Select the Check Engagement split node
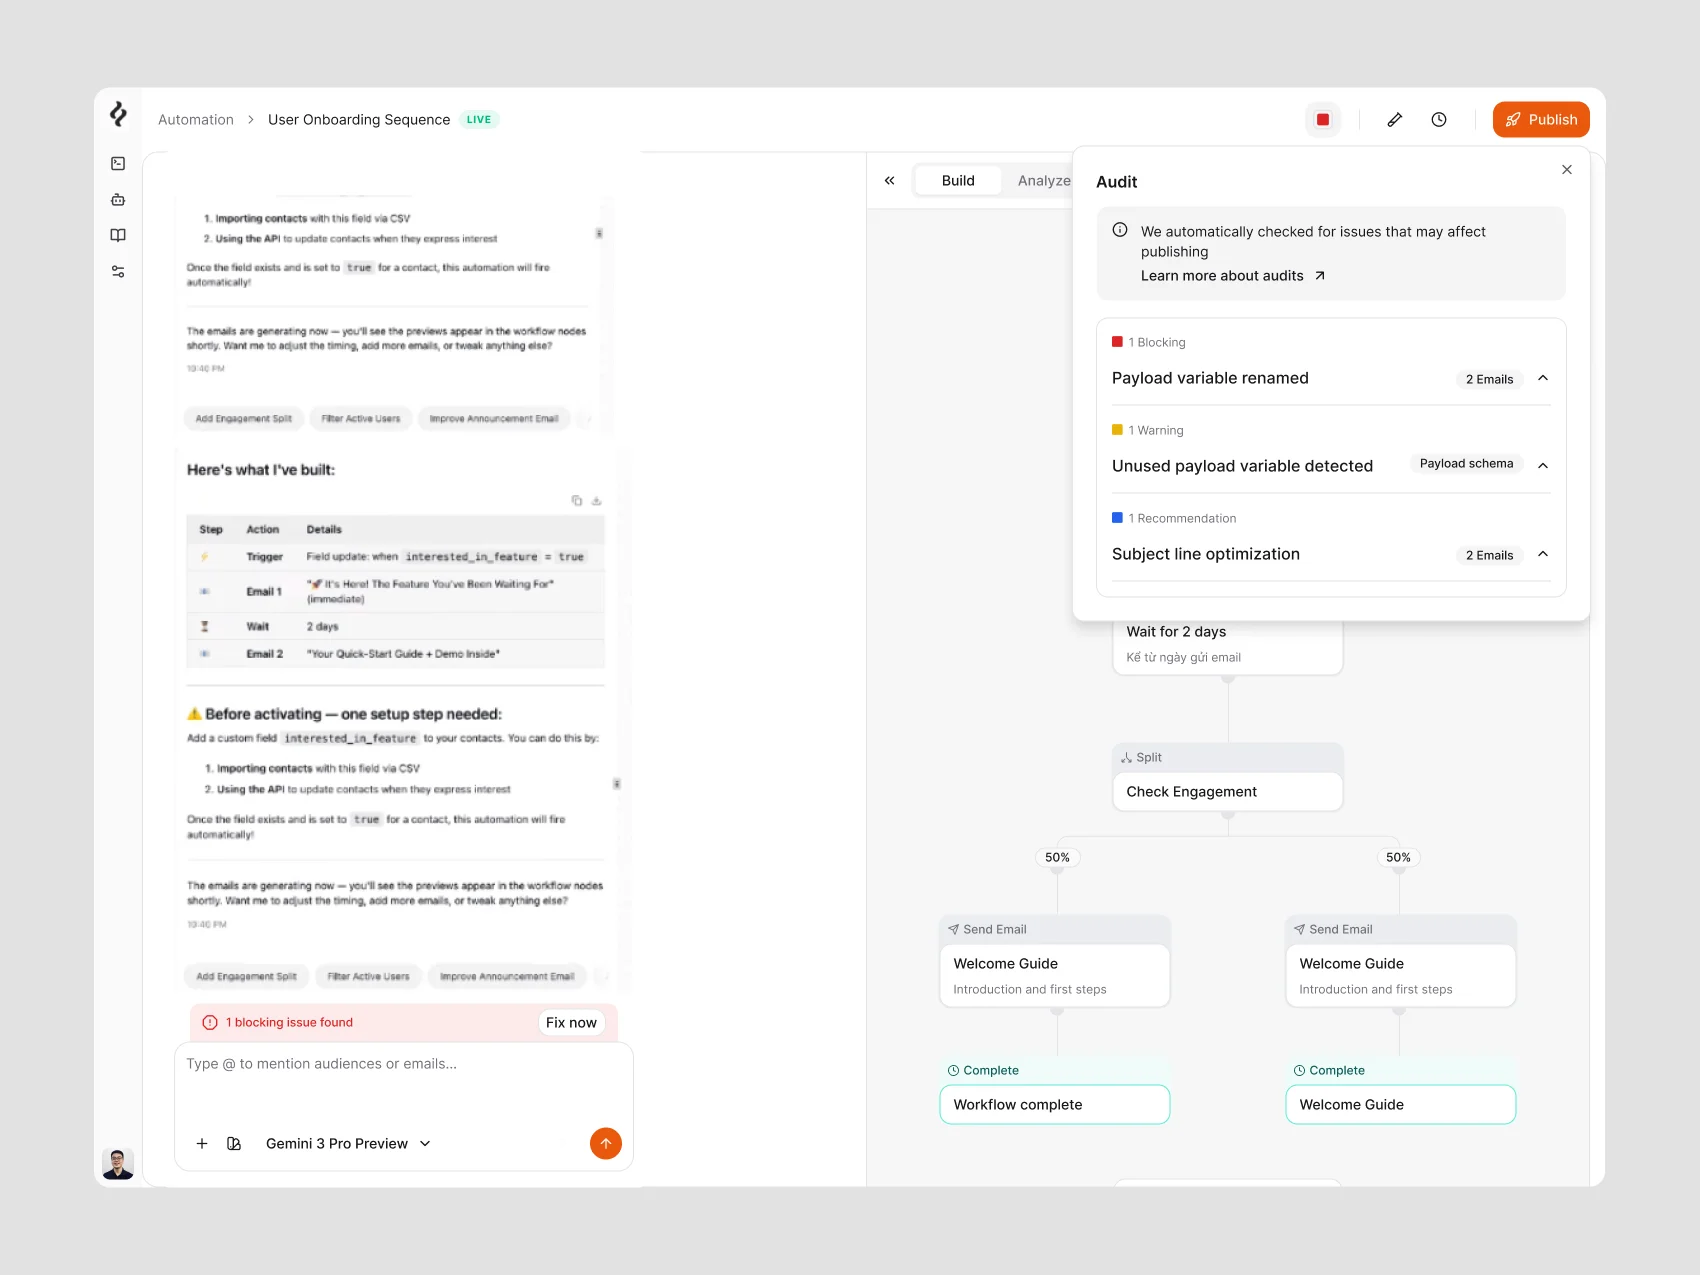Screen dimensions: 1700x1275 pos(1228,778)
